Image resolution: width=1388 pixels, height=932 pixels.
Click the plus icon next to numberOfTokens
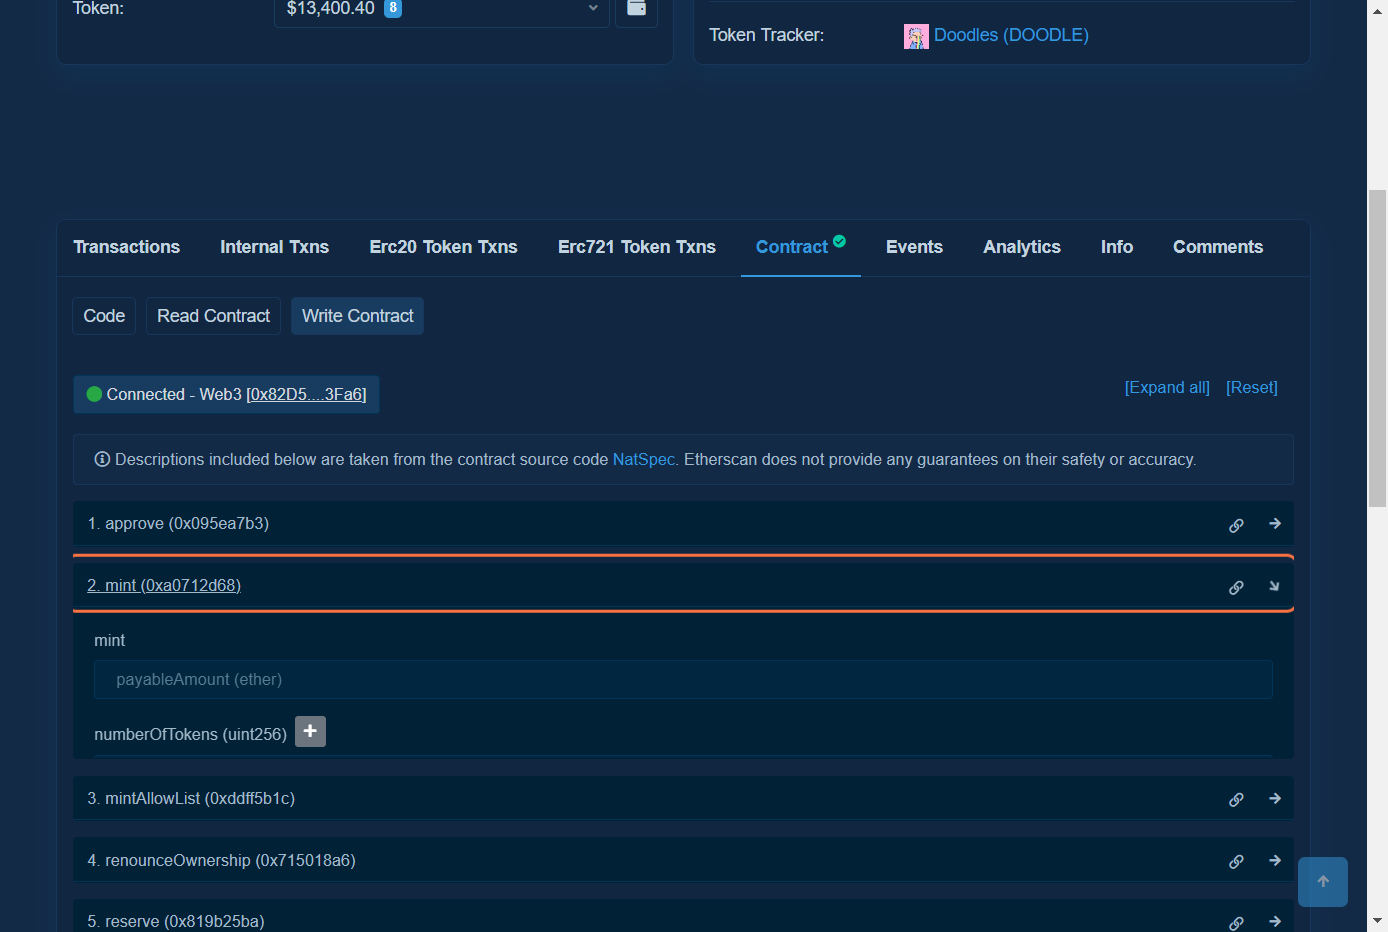[x=310, y=732]
